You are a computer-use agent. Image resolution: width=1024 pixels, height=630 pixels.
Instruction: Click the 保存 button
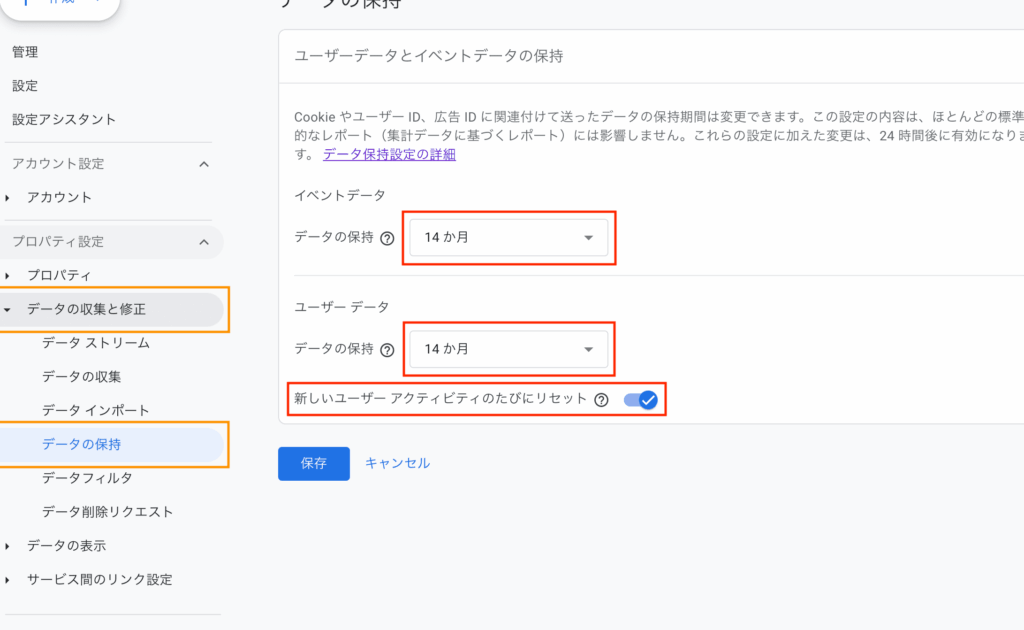coord(313,464)
